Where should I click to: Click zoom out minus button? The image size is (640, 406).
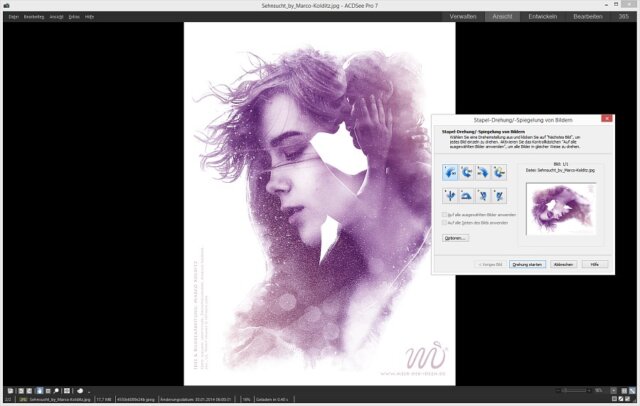pos(558,390)
